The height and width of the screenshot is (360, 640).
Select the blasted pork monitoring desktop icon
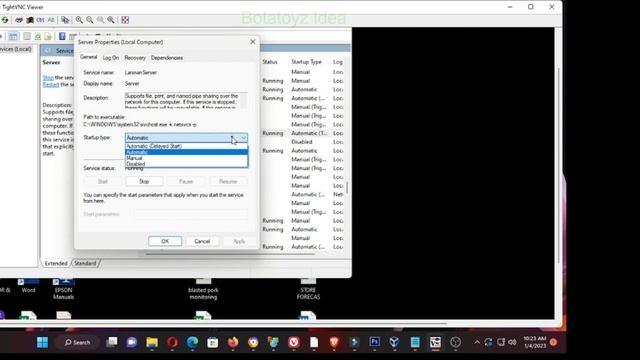[203, 290]
